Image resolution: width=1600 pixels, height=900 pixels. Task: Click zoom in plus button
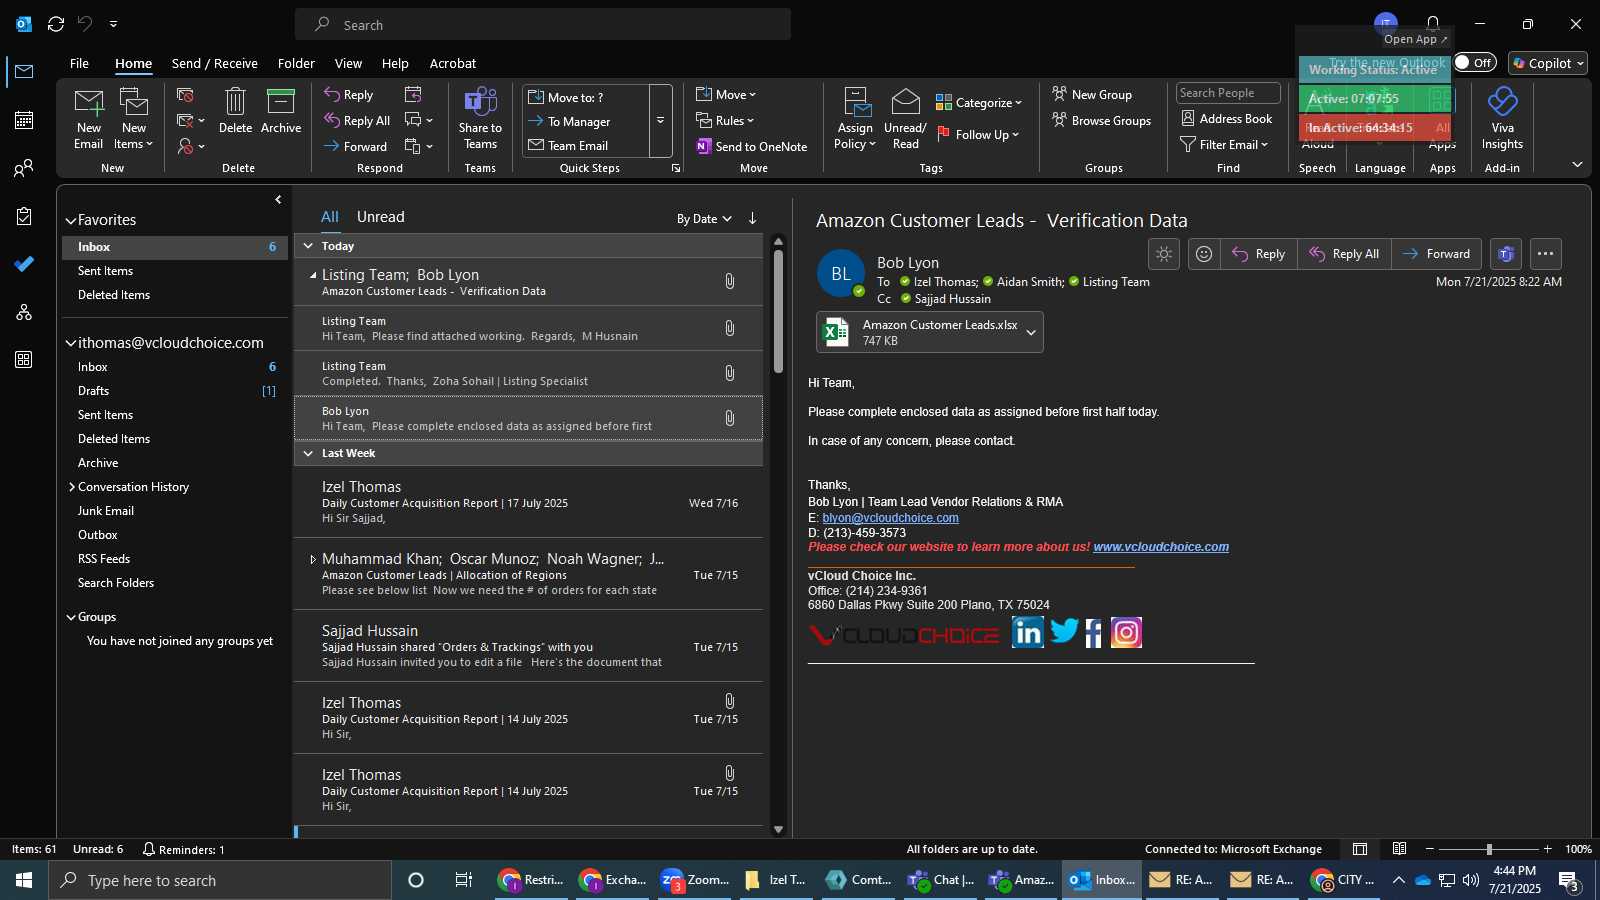point(1547,849)
